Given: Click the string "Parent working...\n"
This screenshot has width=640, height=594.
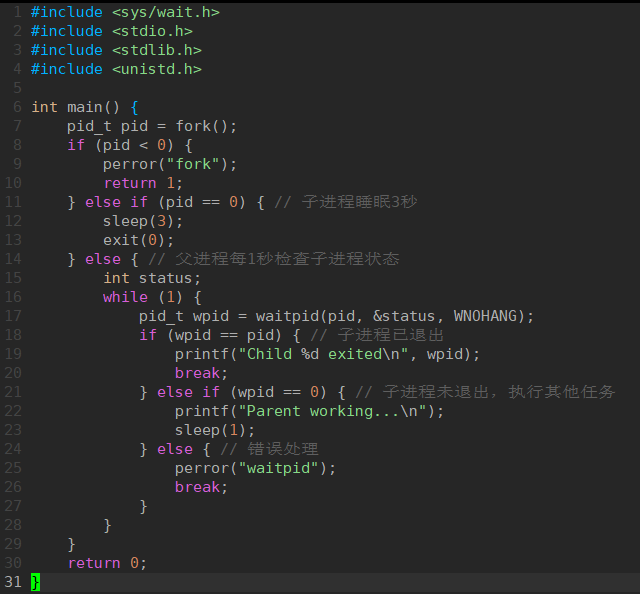Looking at the screenshot, I should [x=332, y=411].
